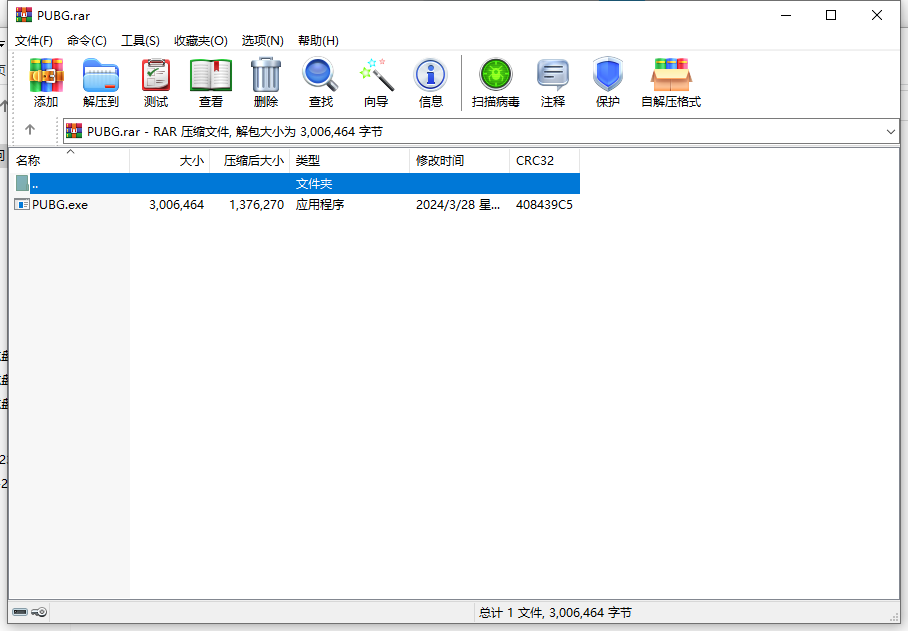The width and height of the screenshot is (908, 631).
Task: Sort by CRC32 column header
Action: [544, 160]
